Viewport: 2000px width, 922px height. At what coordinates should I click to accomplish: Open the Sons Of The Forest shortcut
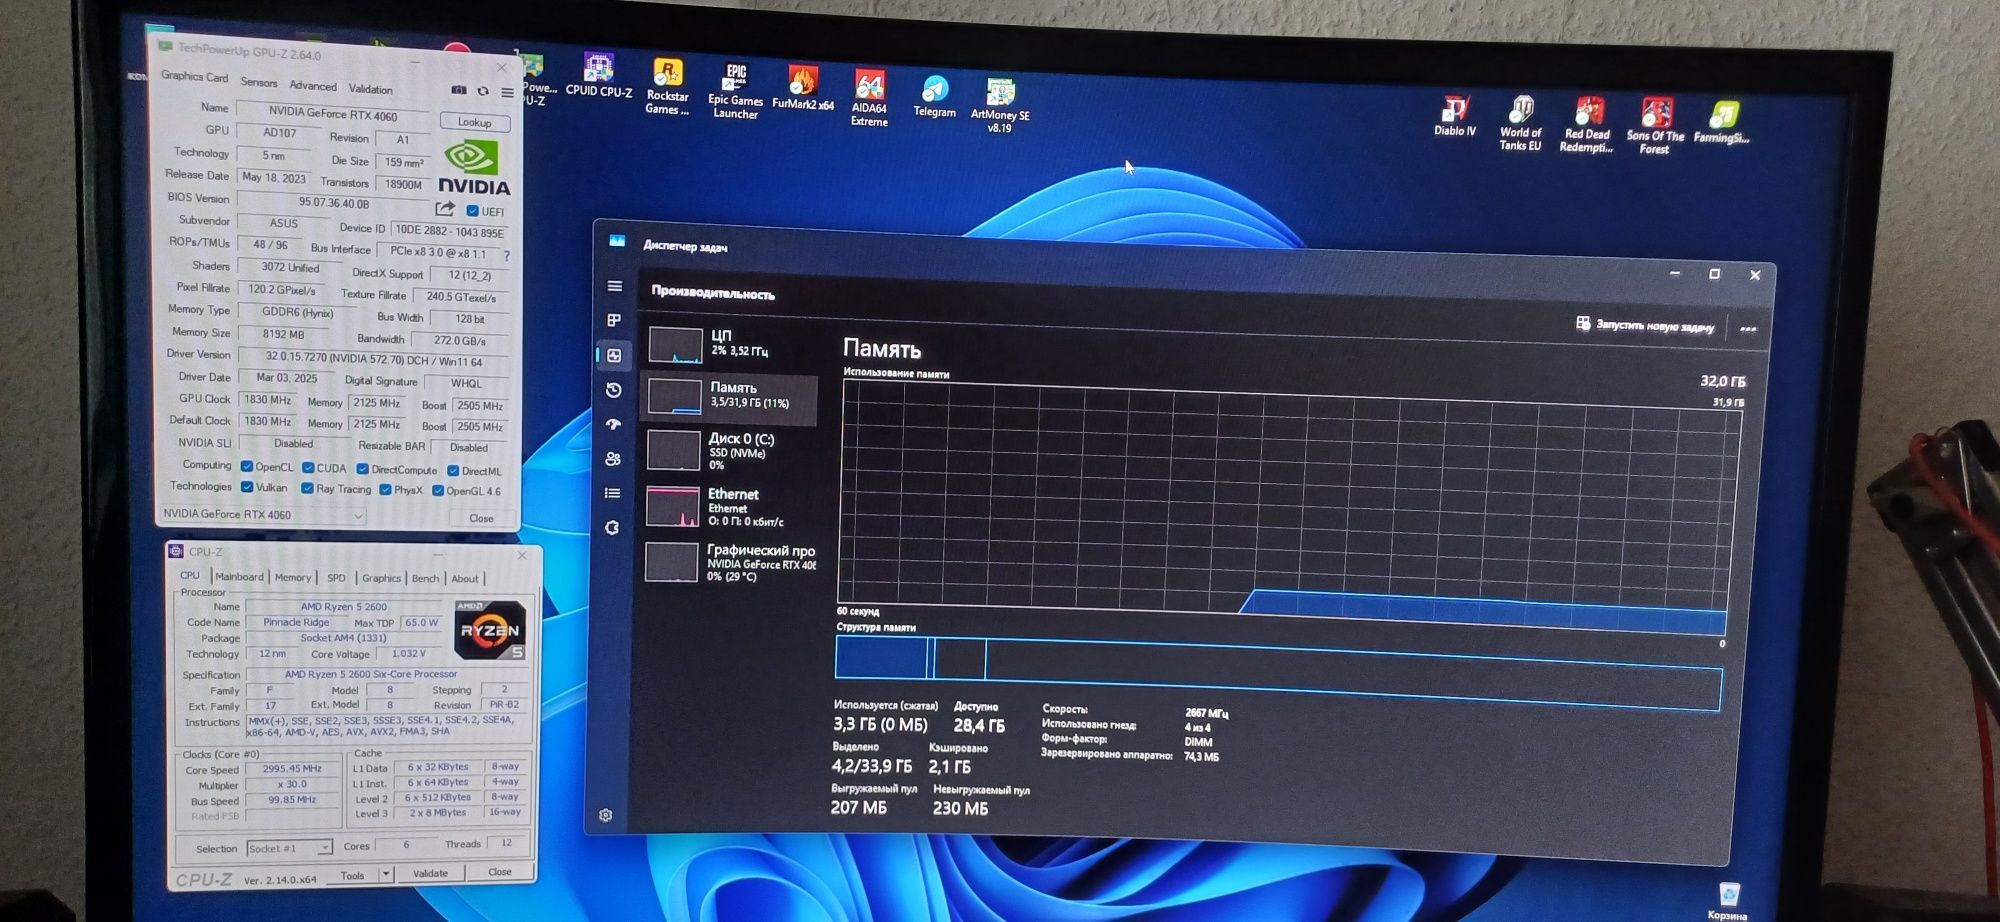1655,126
